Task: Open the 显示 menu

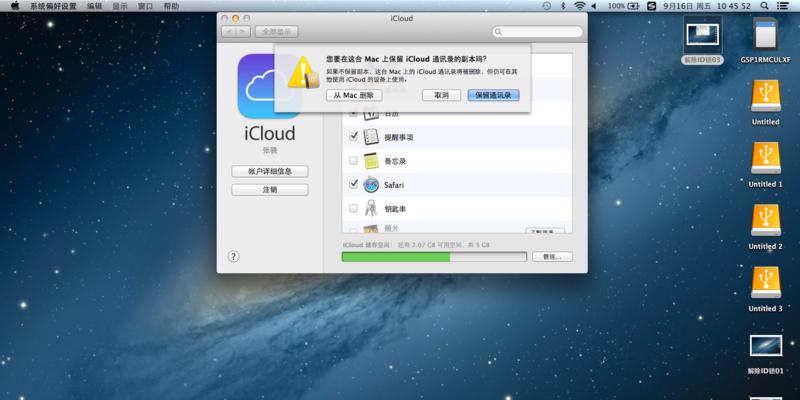Action: coord(120,6)
